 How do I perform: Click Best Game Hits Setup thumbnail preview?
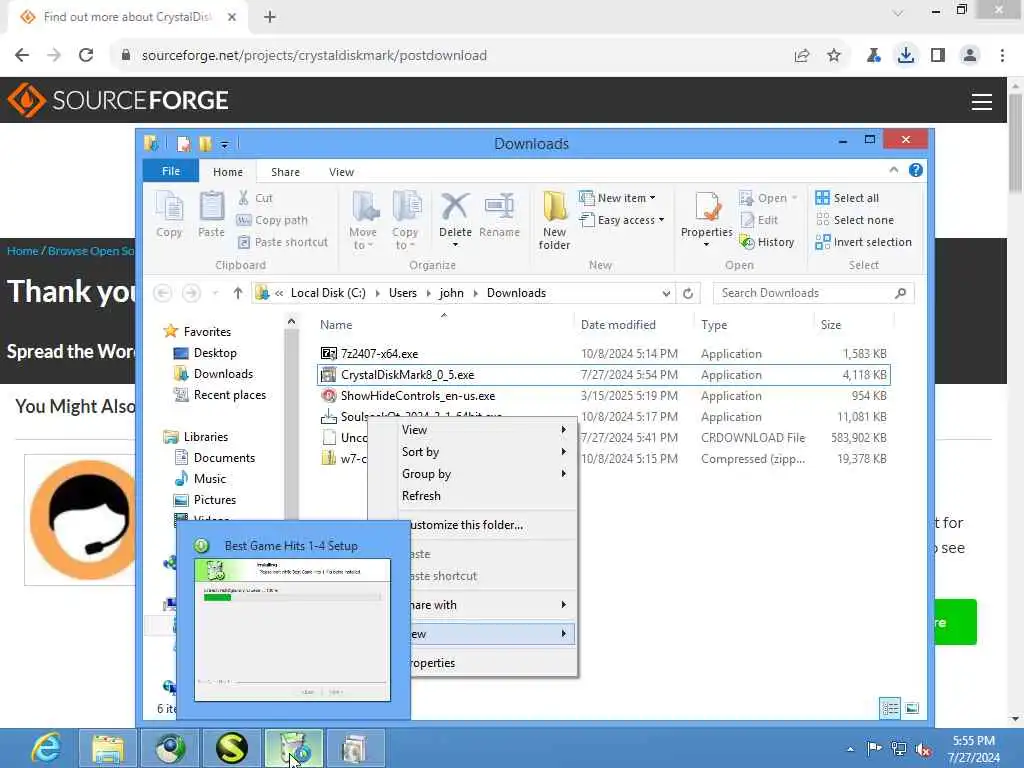293,630
